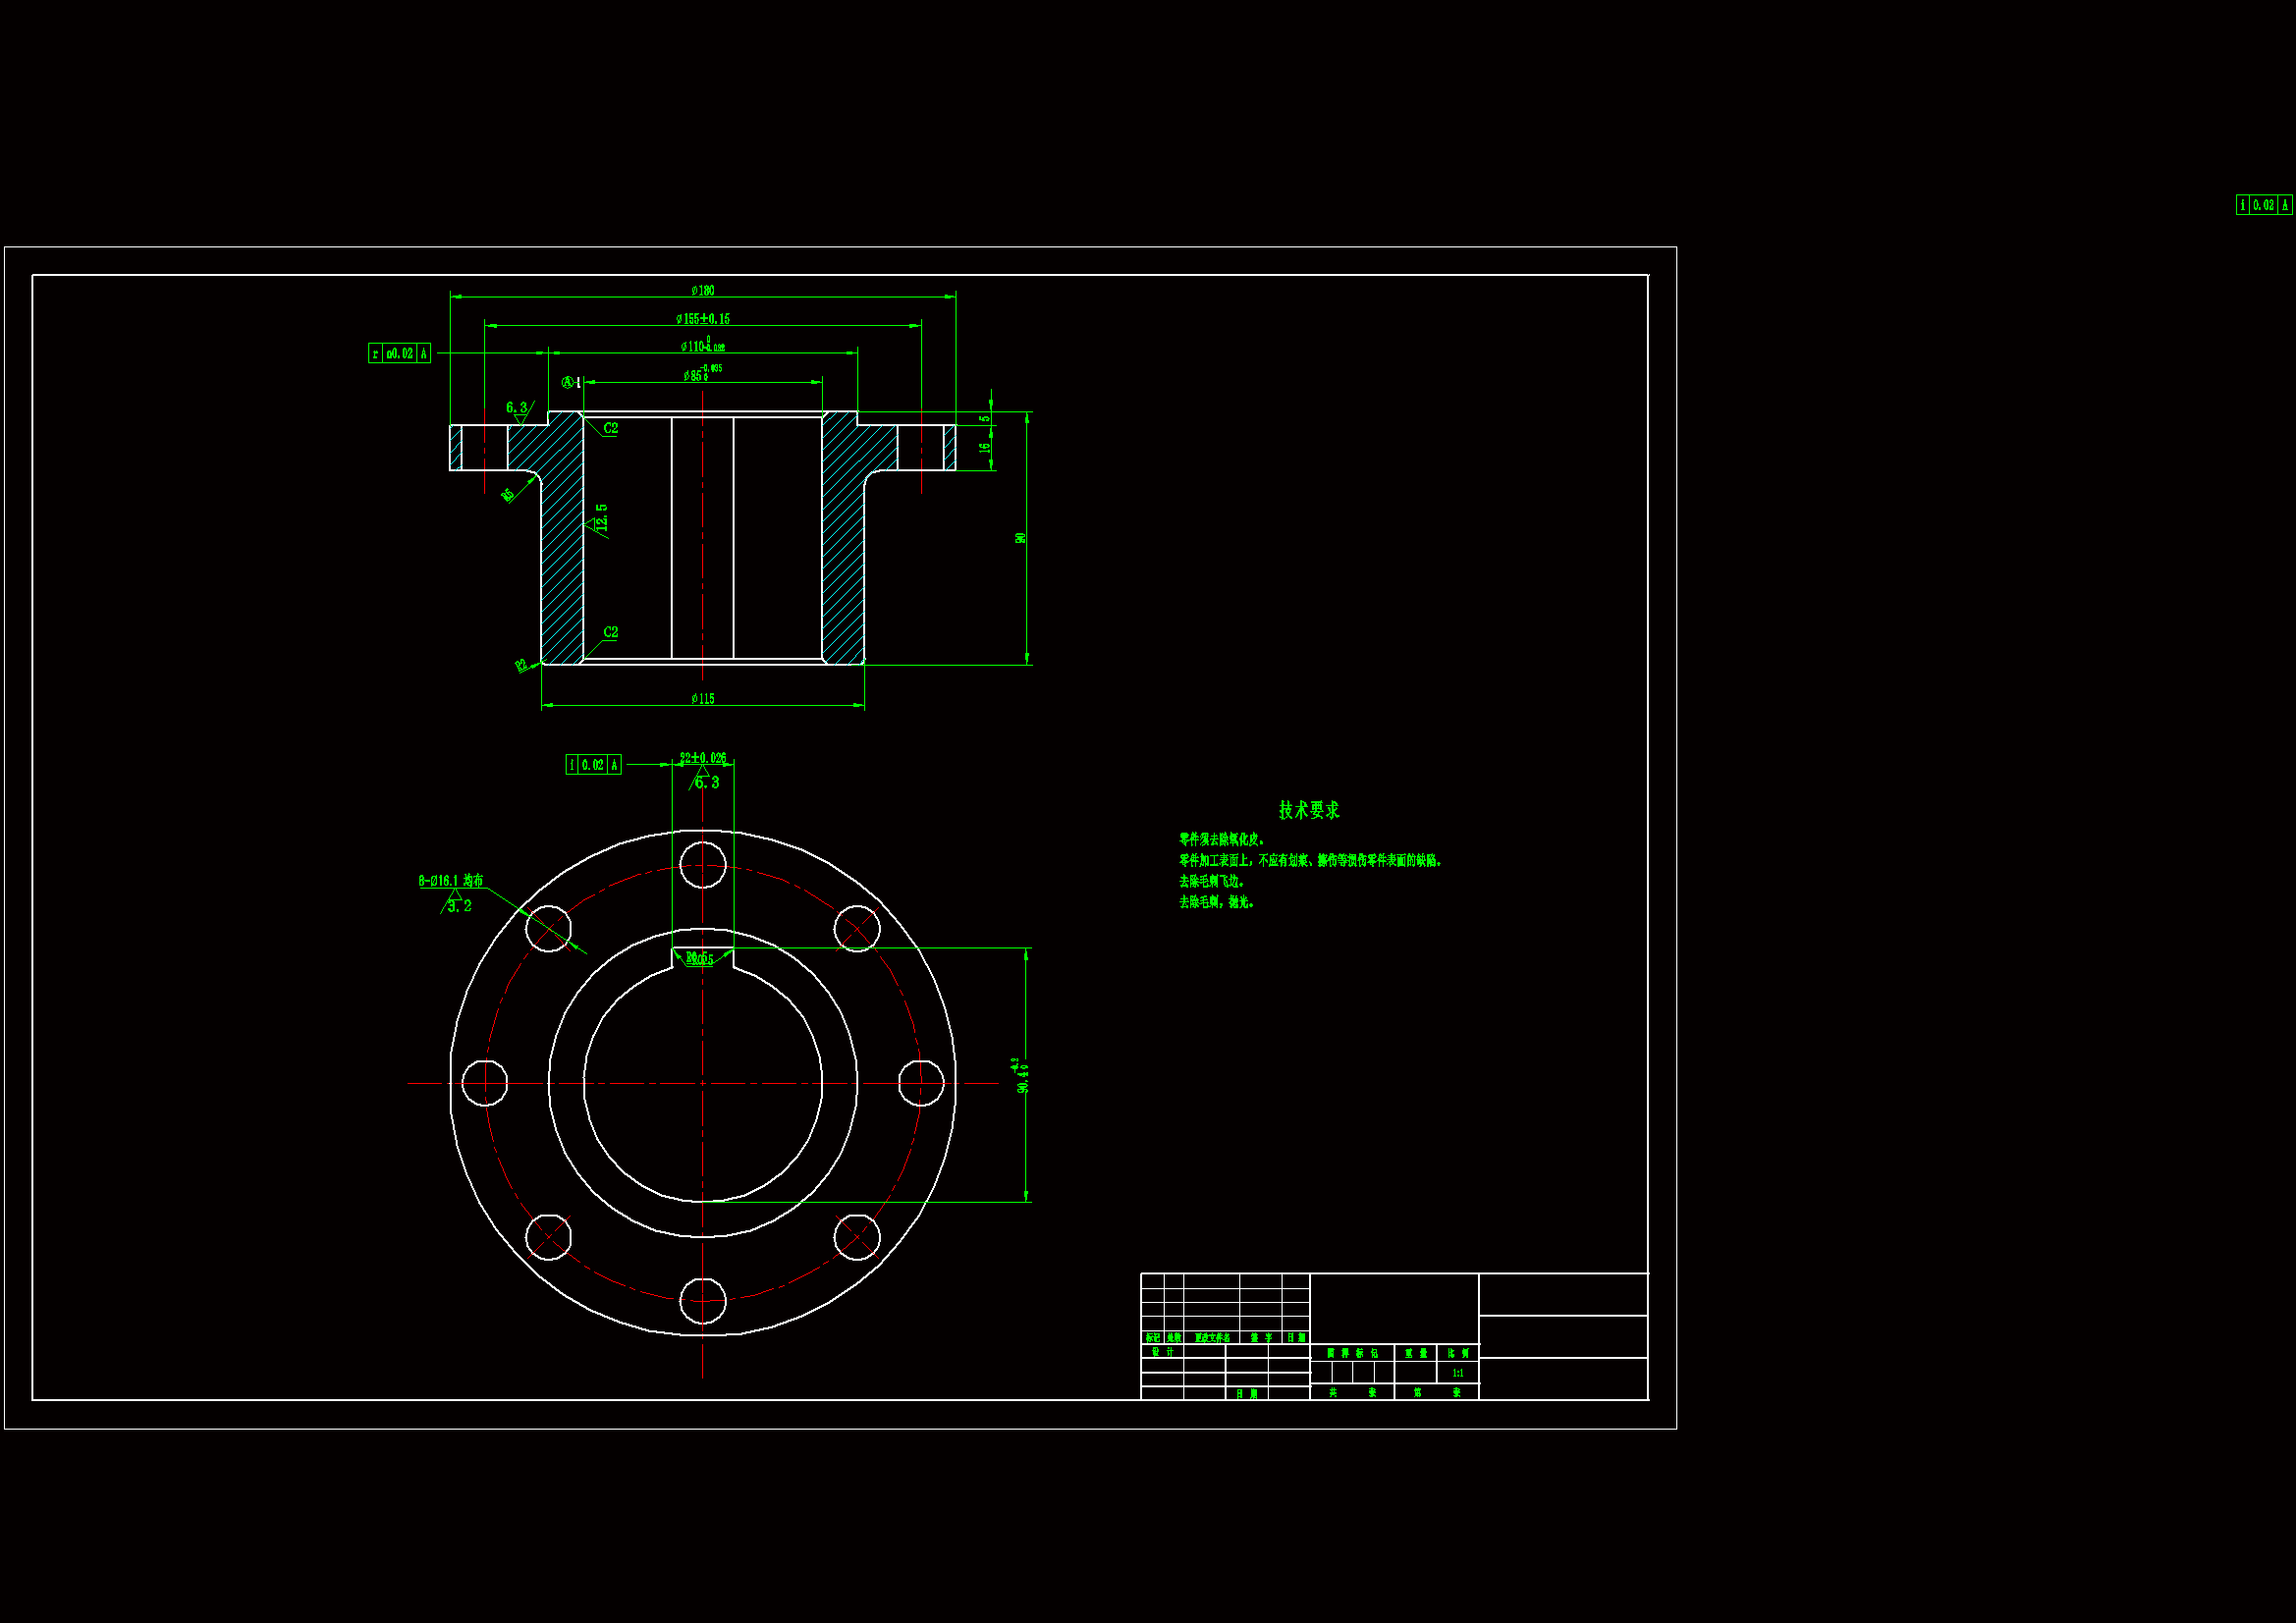Click the upper C2 chamfer label
The image size is (2296, 1623).
click(x=610, y=428)
